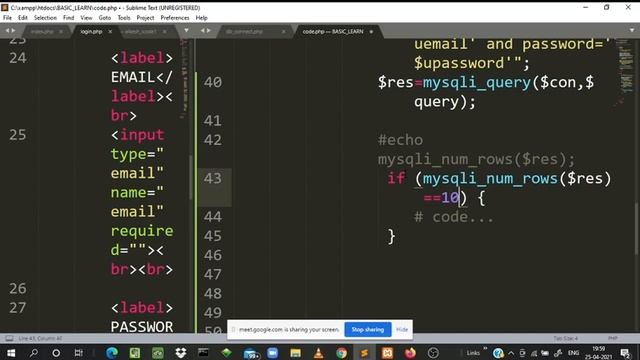
Task: Open taskbar search icon
Action: [x=34, y=353]
